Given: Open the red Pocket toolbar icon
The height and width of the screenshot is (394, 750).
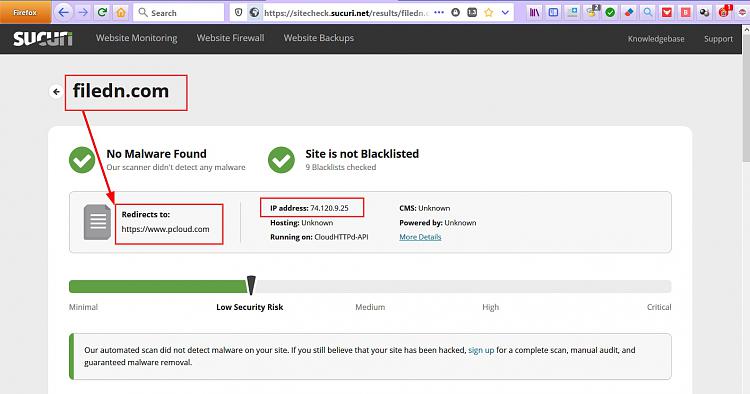Looking at the screenshot, I should [x=667, y=13].
